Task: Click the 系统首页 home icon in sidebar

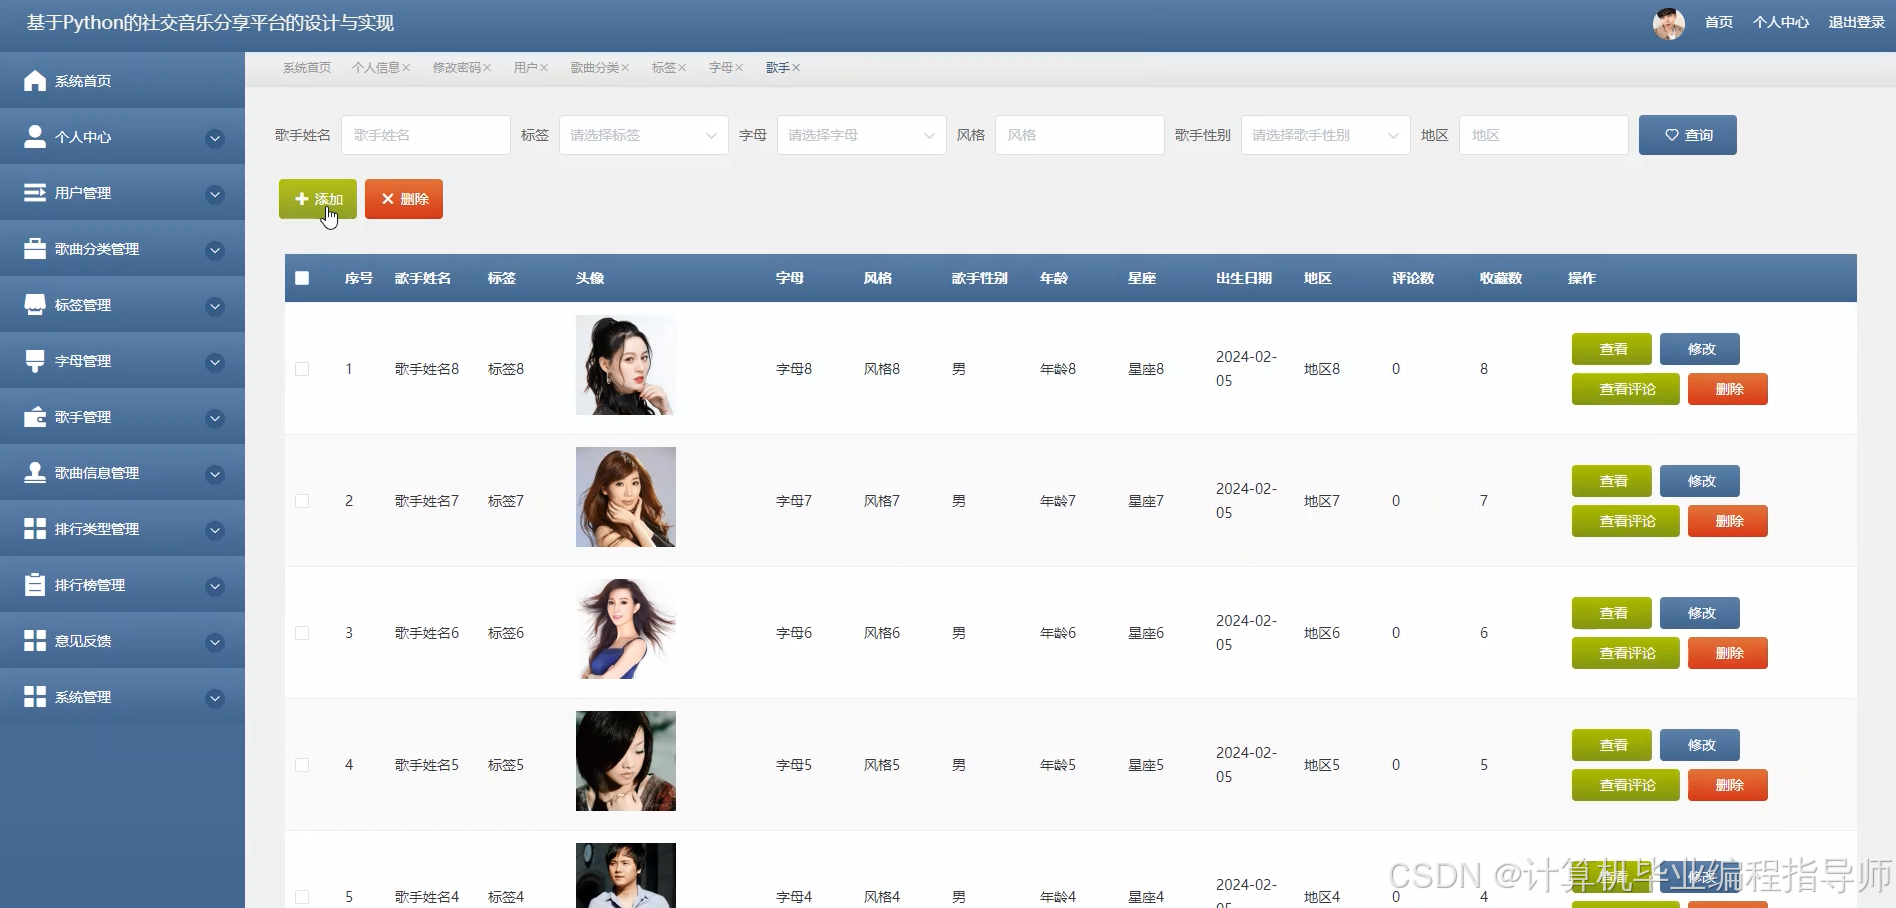Action: 35,81
